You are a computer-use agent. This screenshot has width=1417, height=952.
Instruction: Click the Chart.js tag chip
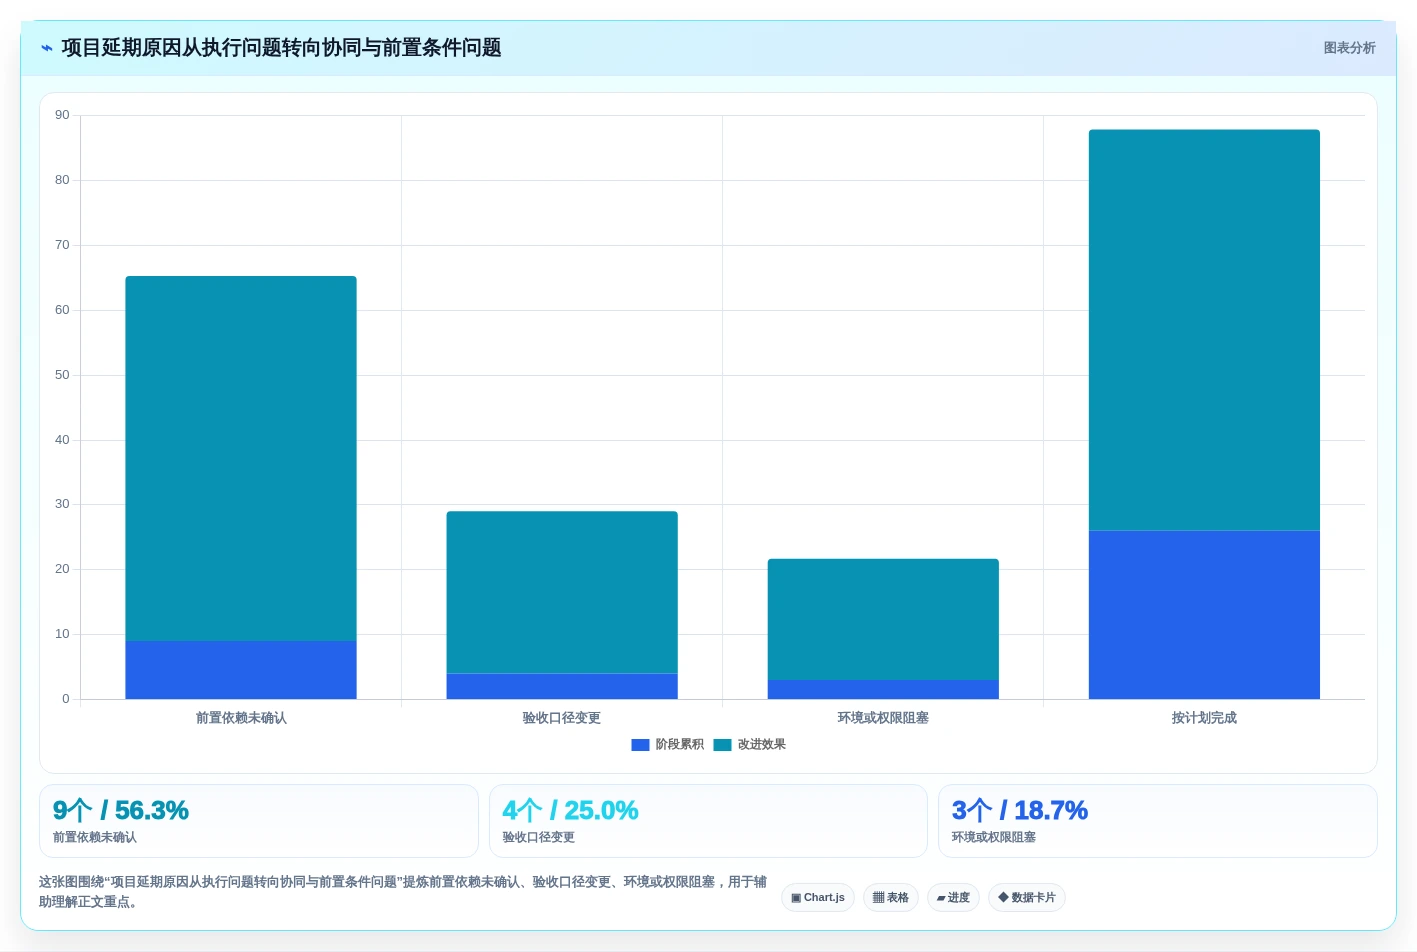tap(818, 897)
